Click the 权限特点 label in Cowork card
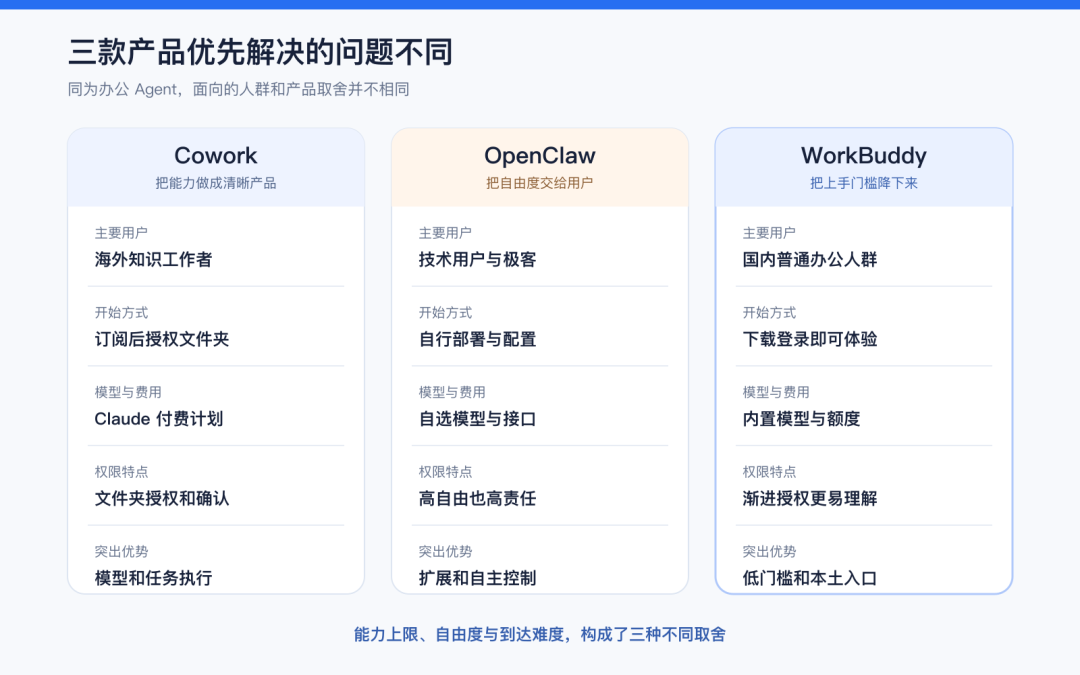1080x675 pixels. click(121, 472)
